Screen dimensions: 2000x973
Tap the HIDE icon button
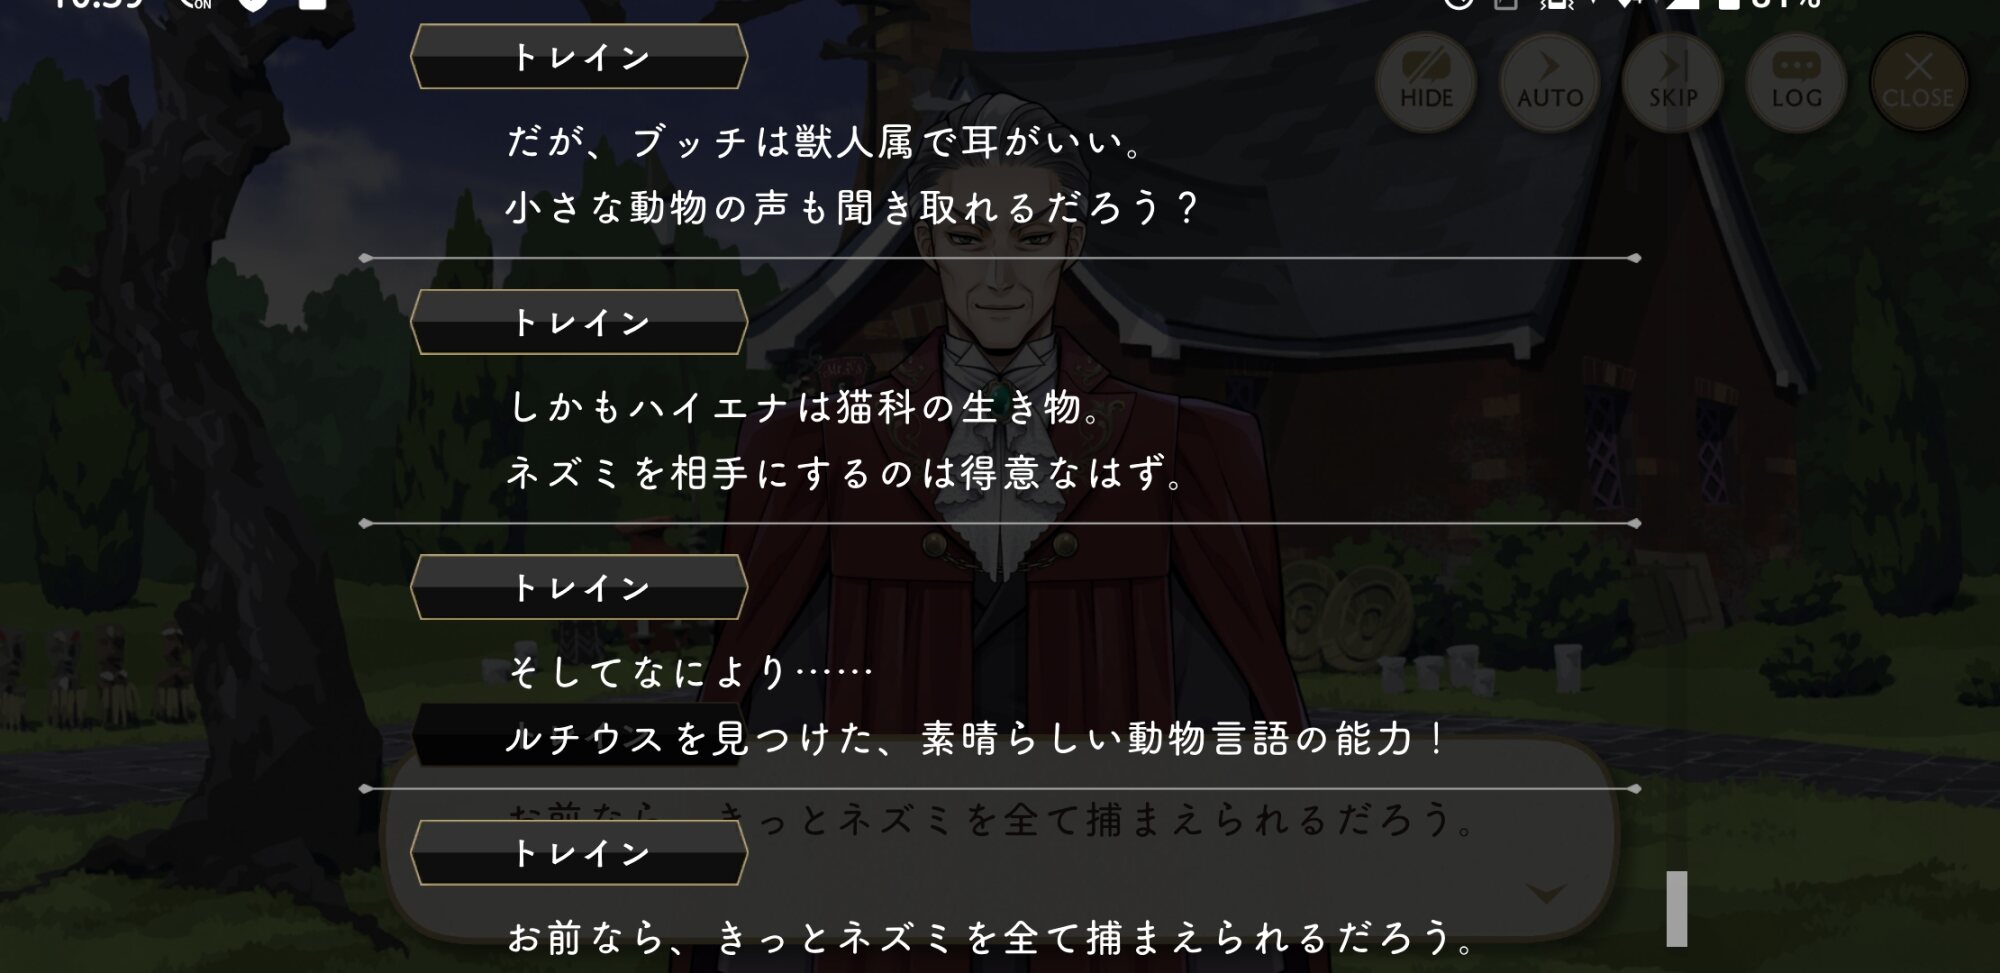1426,82
